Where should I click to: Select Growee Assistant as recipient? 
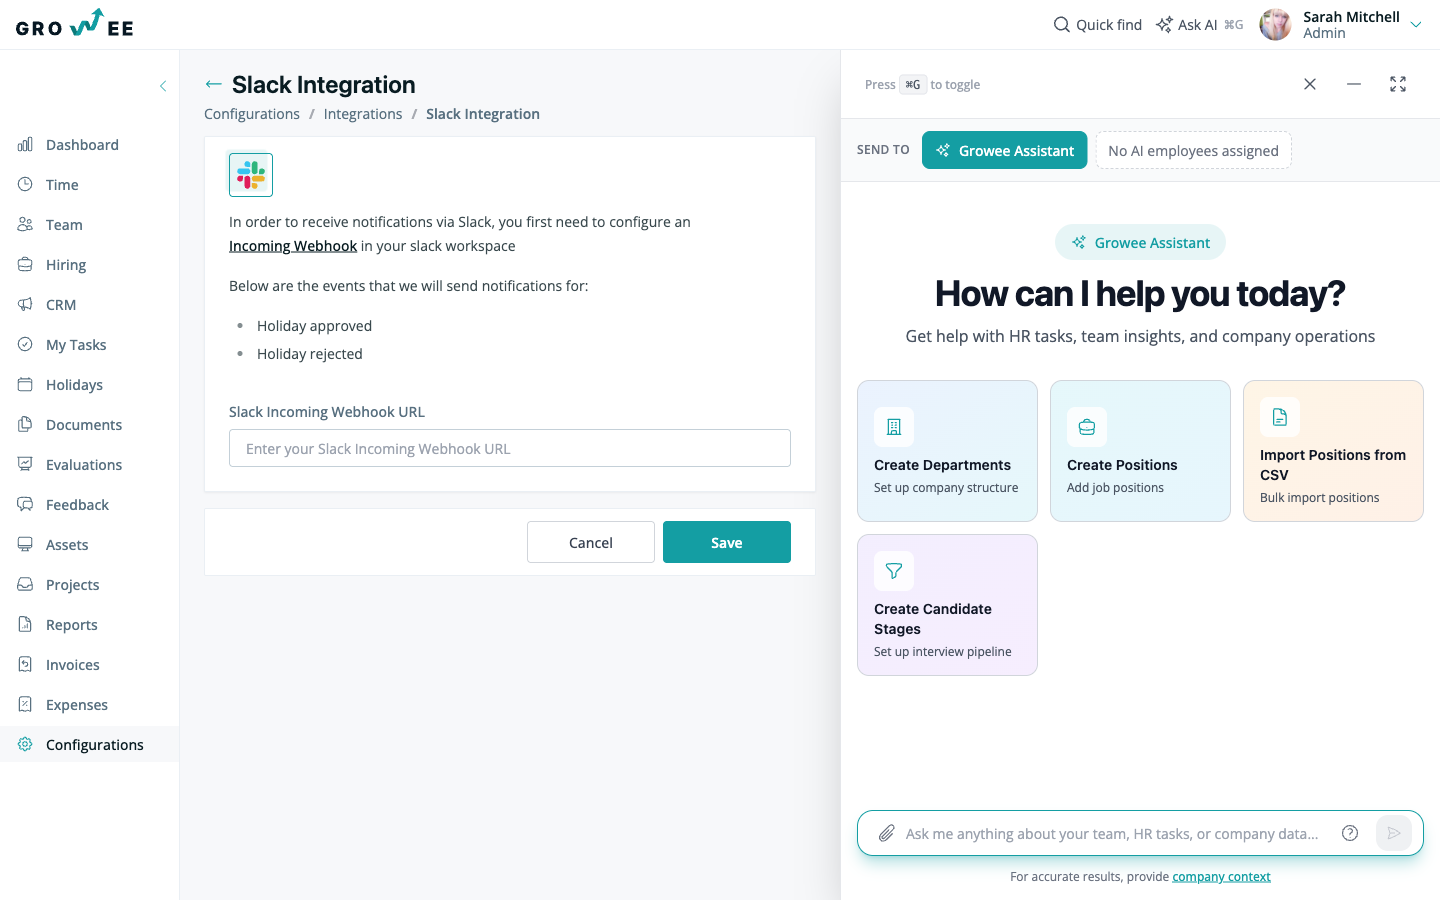point(1004,150)
